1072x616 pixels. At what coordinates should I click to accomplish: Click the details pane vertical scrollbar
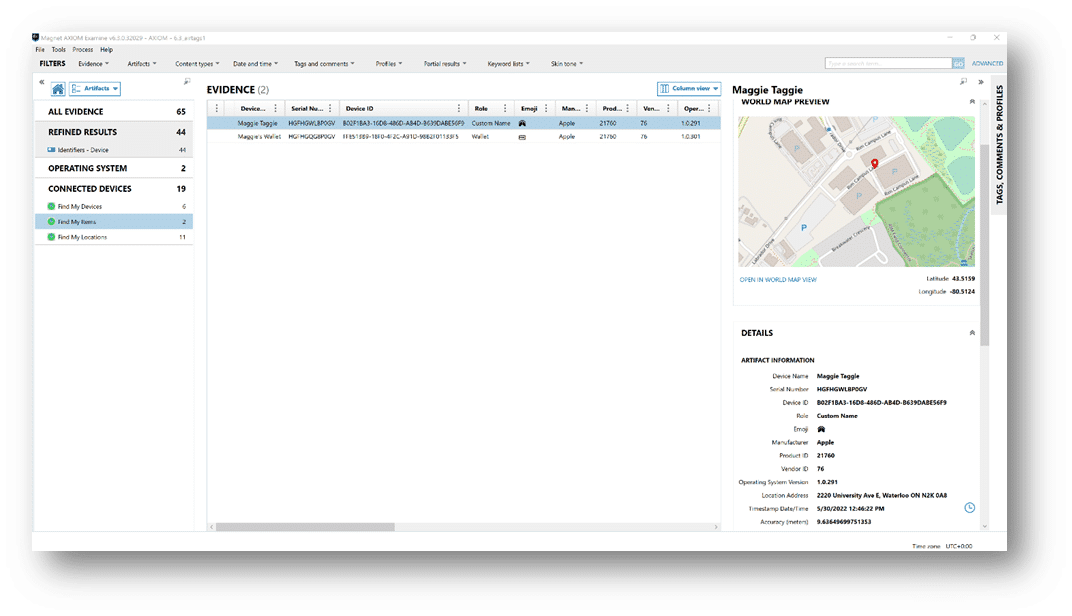coord(984,246)
